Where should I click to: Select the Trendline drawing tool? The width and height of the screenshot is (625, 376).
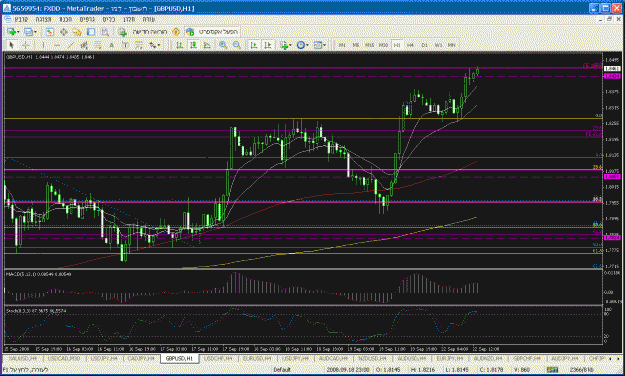(71, 45)
